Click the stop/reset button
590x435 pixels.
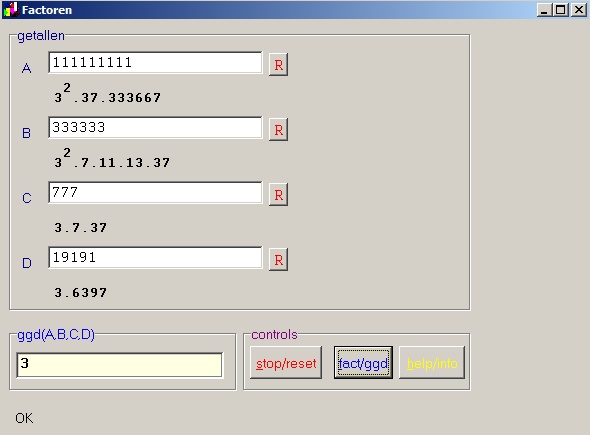(286, 363)
